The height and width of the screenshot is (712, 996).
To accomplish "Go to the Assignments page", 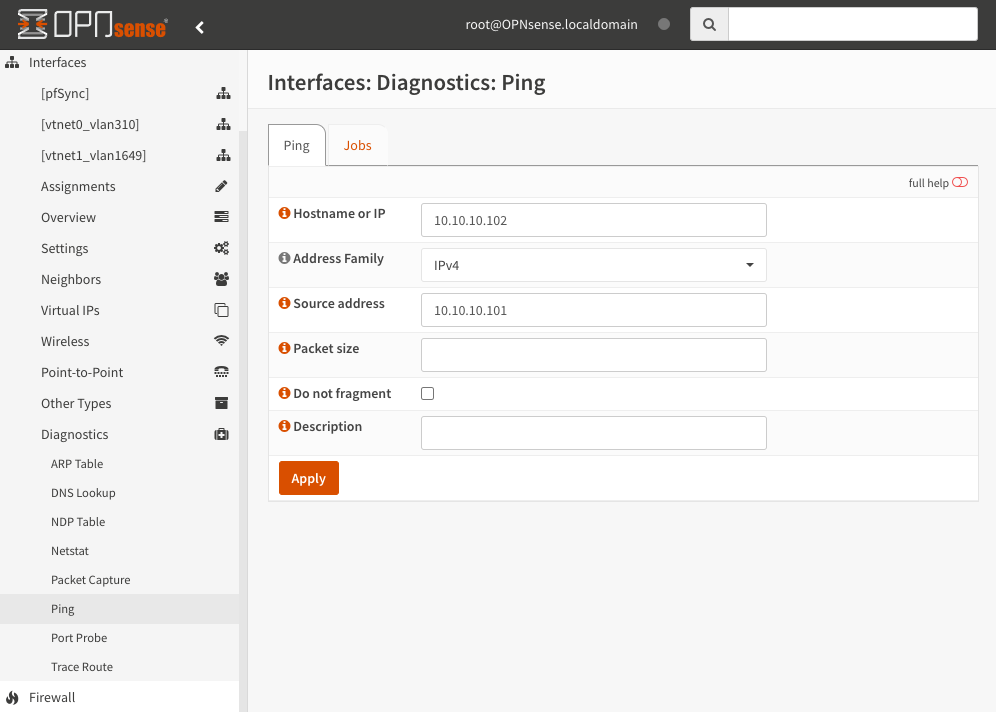I will pos(78,186).
